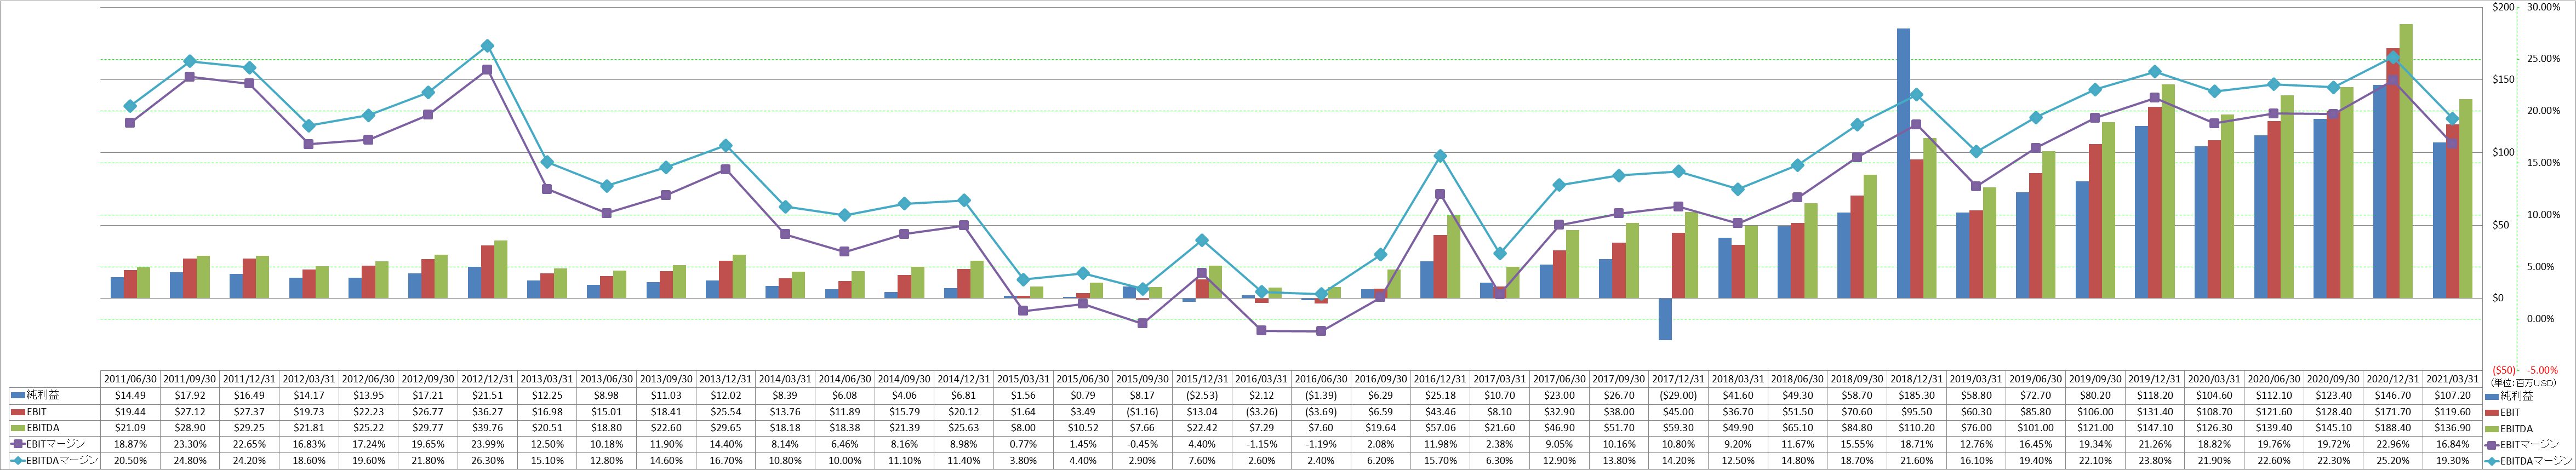The width and height of the screenshot is (2576, 470).
Task: Click the negative blue 2017/12/31 net income bar
Action: tap(1665, 319)
